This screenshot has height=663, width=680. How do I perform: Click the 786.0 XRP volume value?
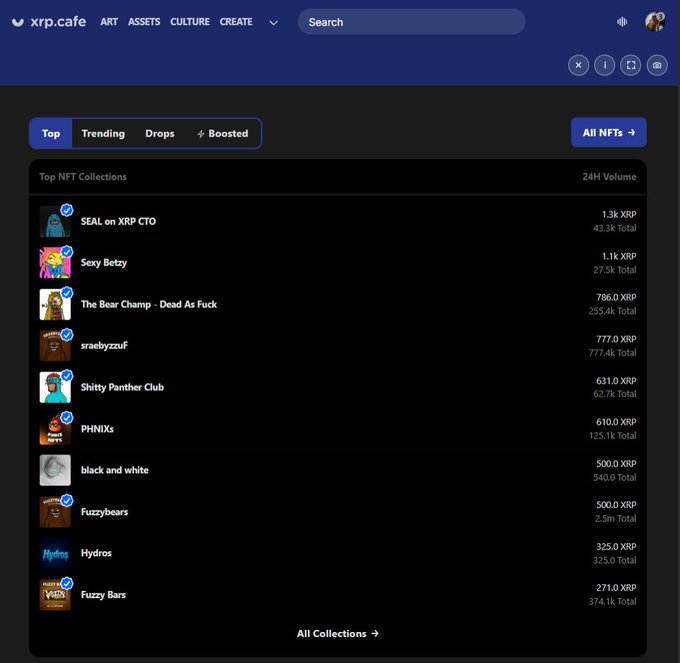616,297
